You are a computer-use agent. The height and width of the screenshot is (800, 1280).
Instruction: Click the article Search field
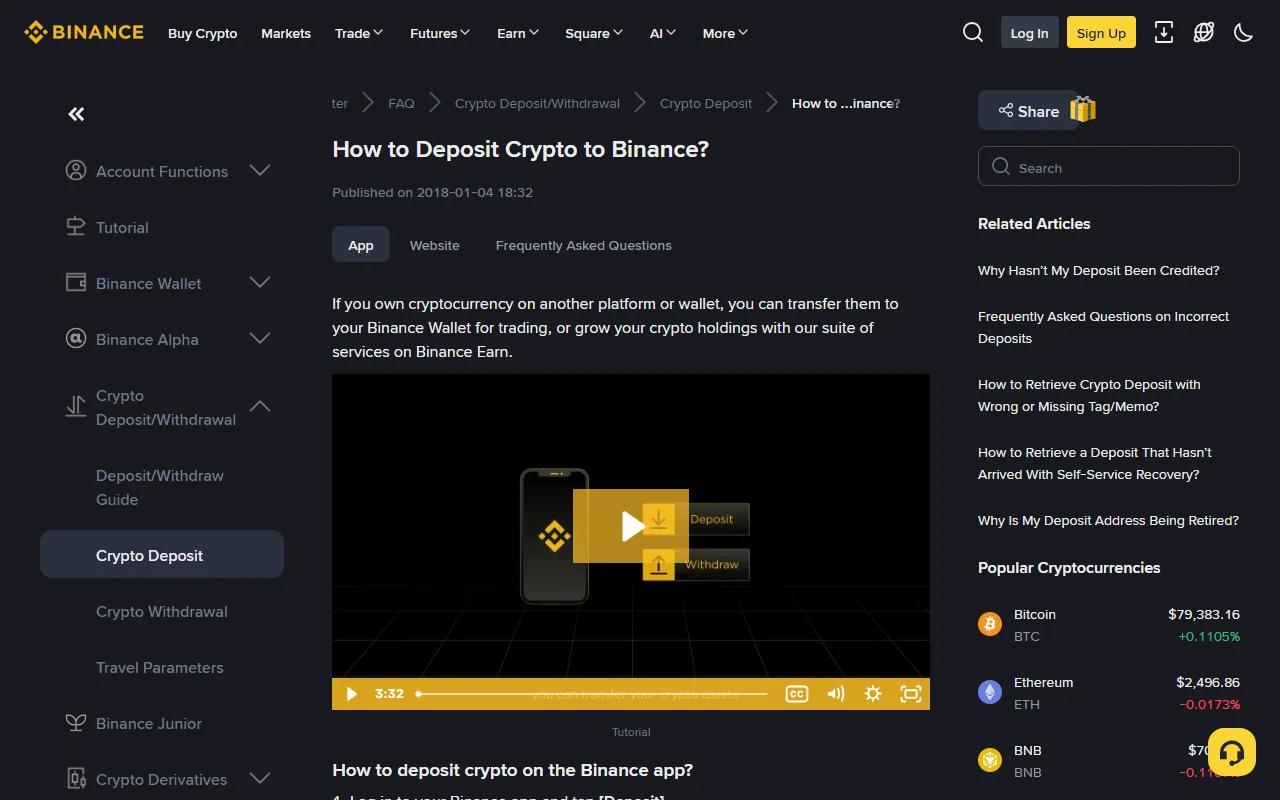point(1109,167)
